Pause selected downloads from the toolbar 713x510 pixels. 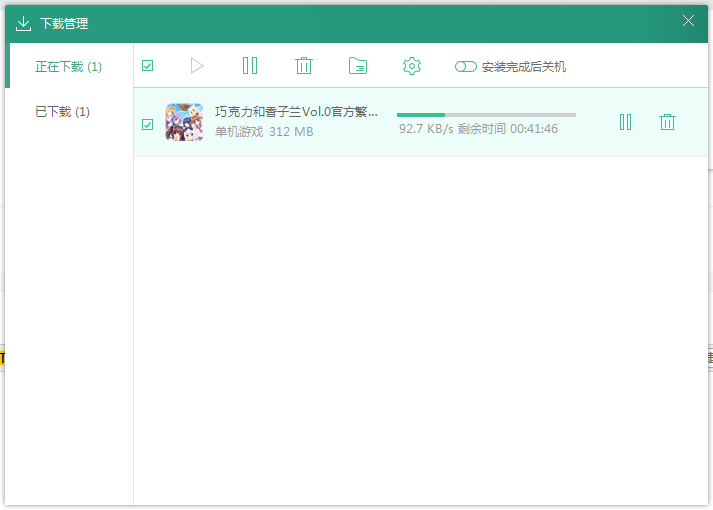tap(250, 66)
